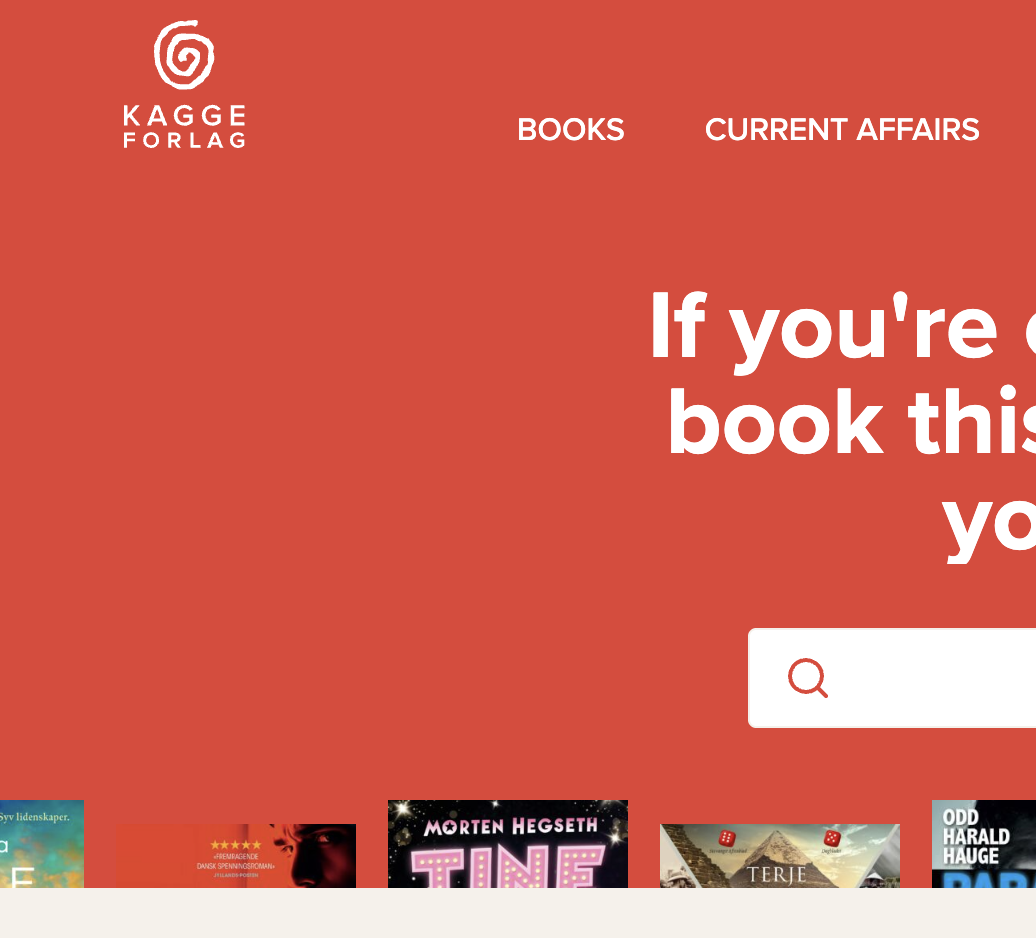The height and width of the screenshot is (938, 1036).
Task: Open the red Danish thriller book cover
Action: pos(236,855)
